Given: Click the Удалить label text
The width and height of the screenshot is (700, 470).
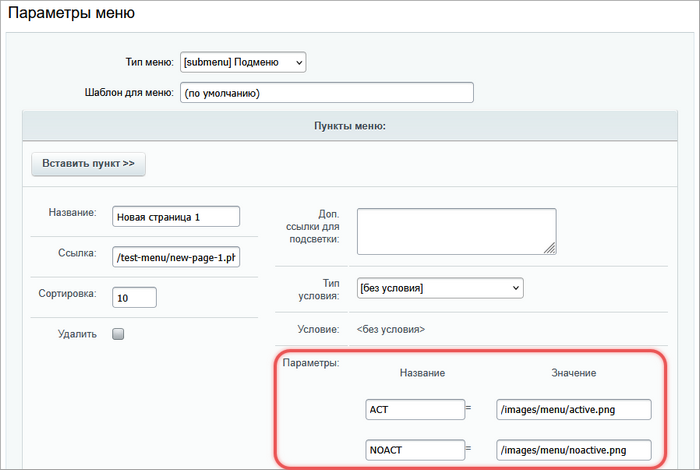Looking at the screenshot, I should tap(77, 334).
